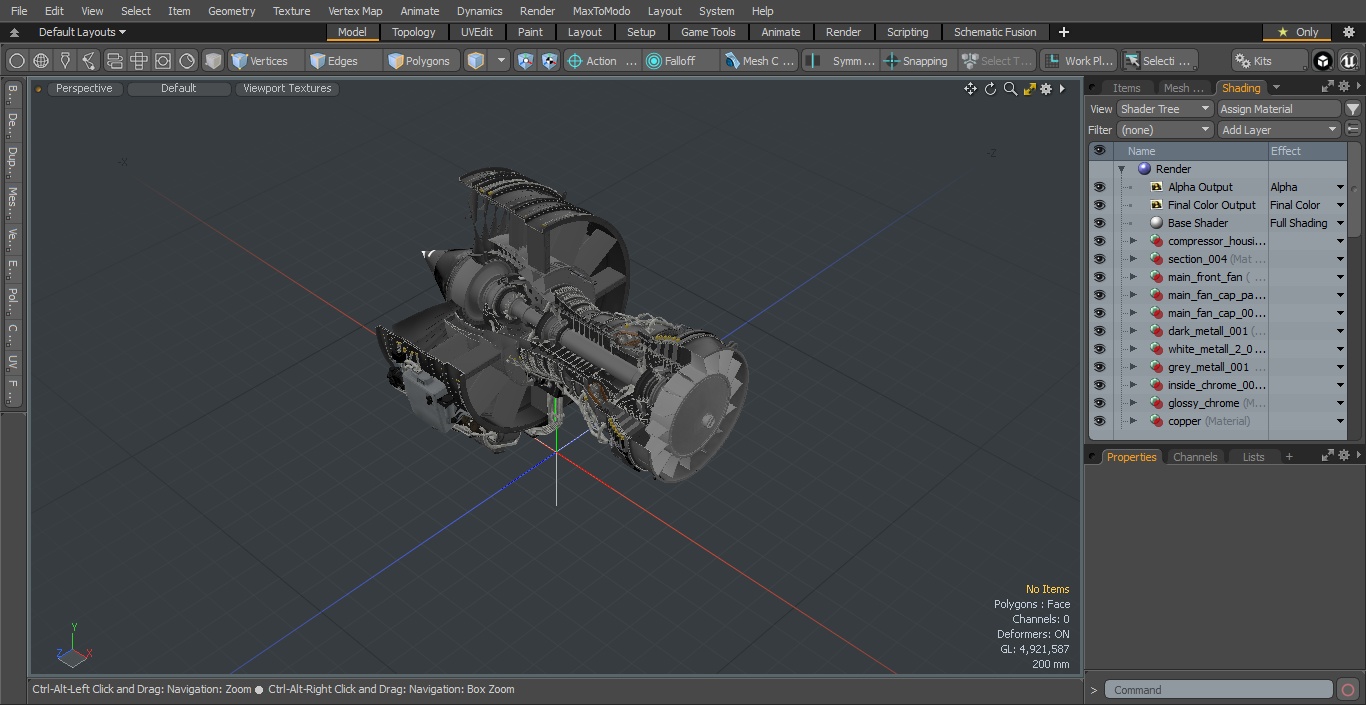Click the filter funnel icon
Screen dimensions: 1366x705
(x=1353, y=109)
